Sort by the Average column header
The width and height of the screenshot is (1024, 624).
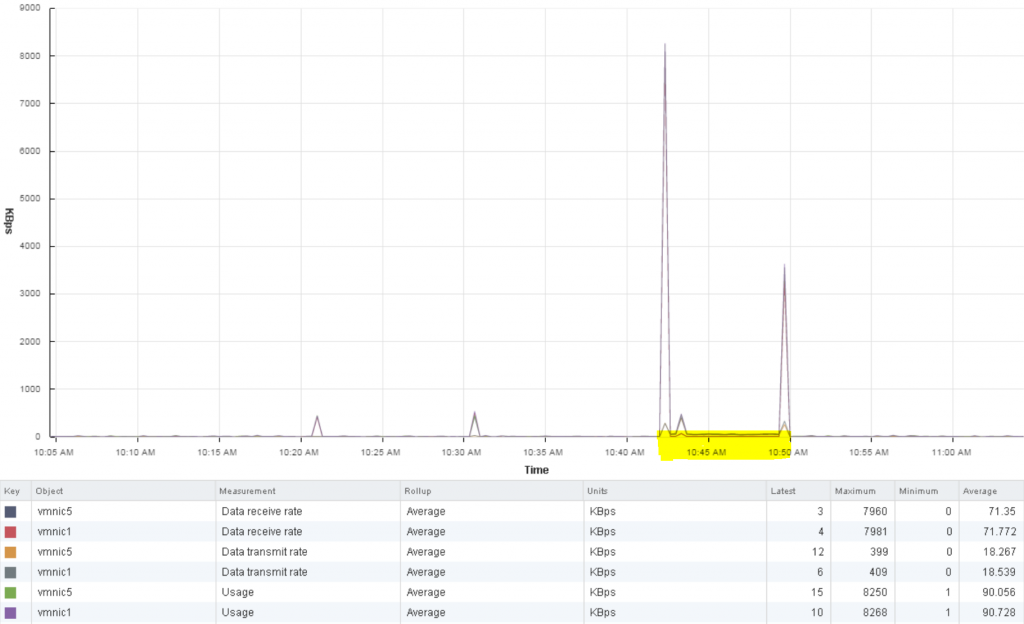tap(980, 491)
